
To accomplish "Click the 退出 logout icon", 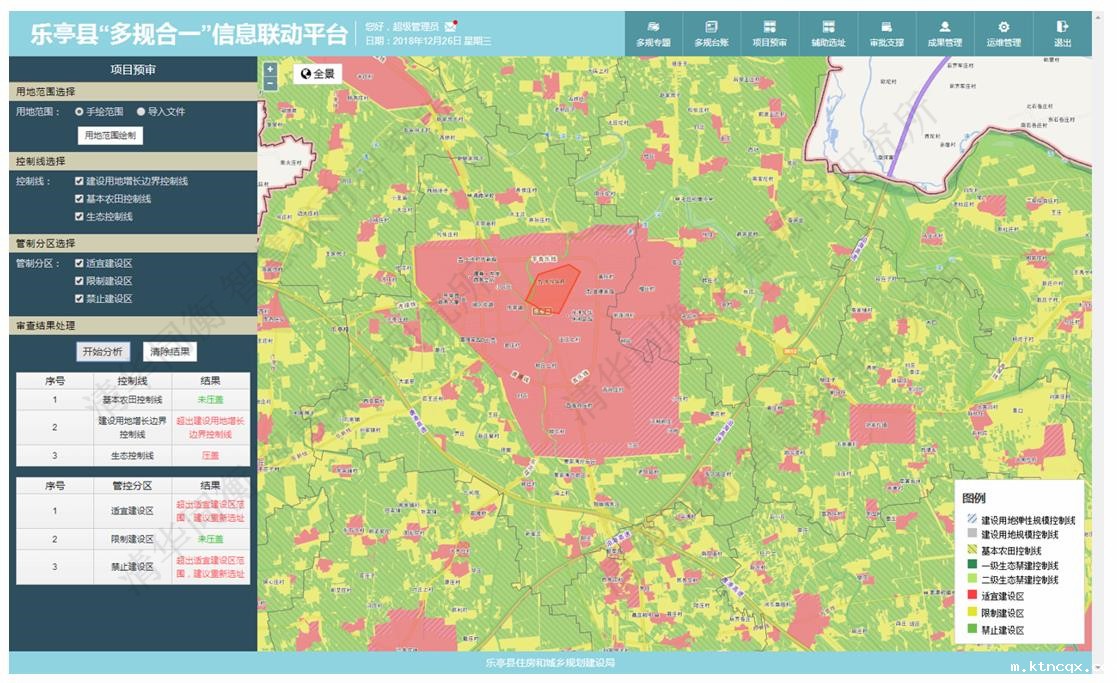I will coord(1062,27).
